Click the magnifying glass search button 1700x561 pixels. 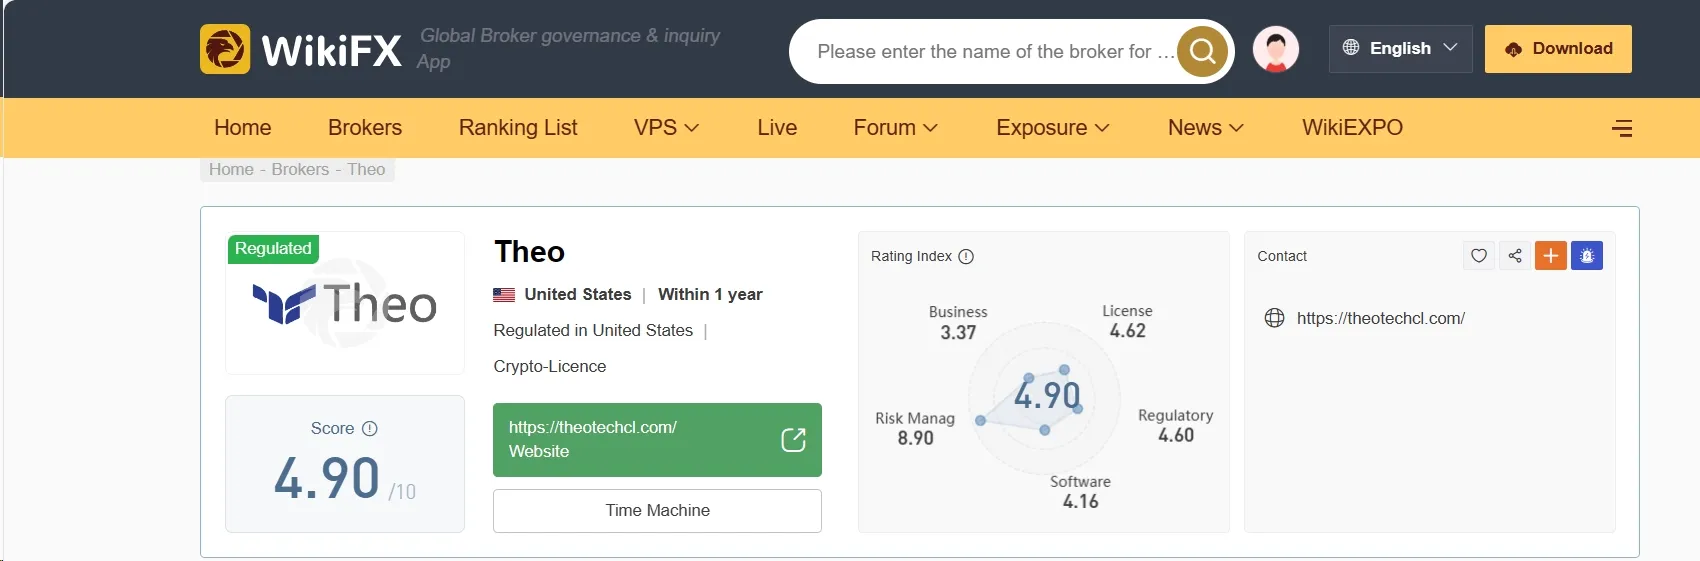[x=1202, y=51]
